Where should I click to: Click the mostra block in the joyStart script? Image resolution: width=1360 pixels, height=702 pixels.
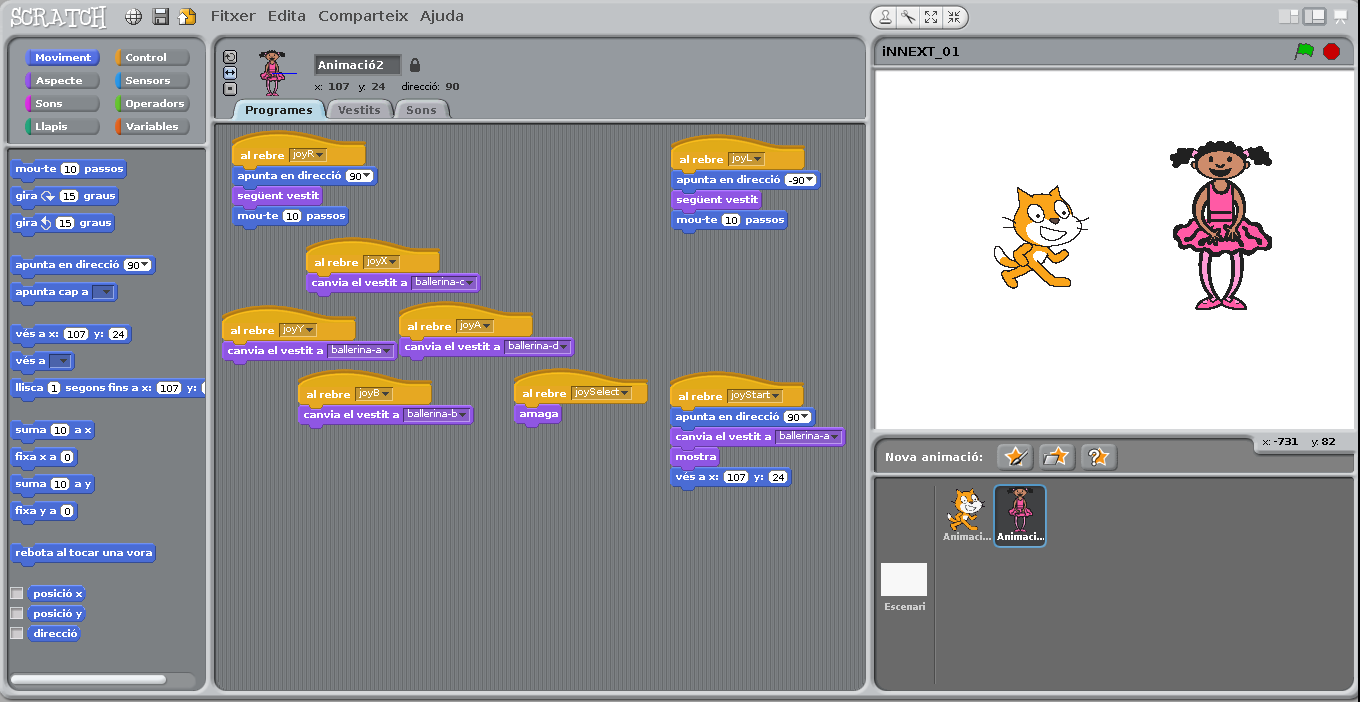point(695,457)
